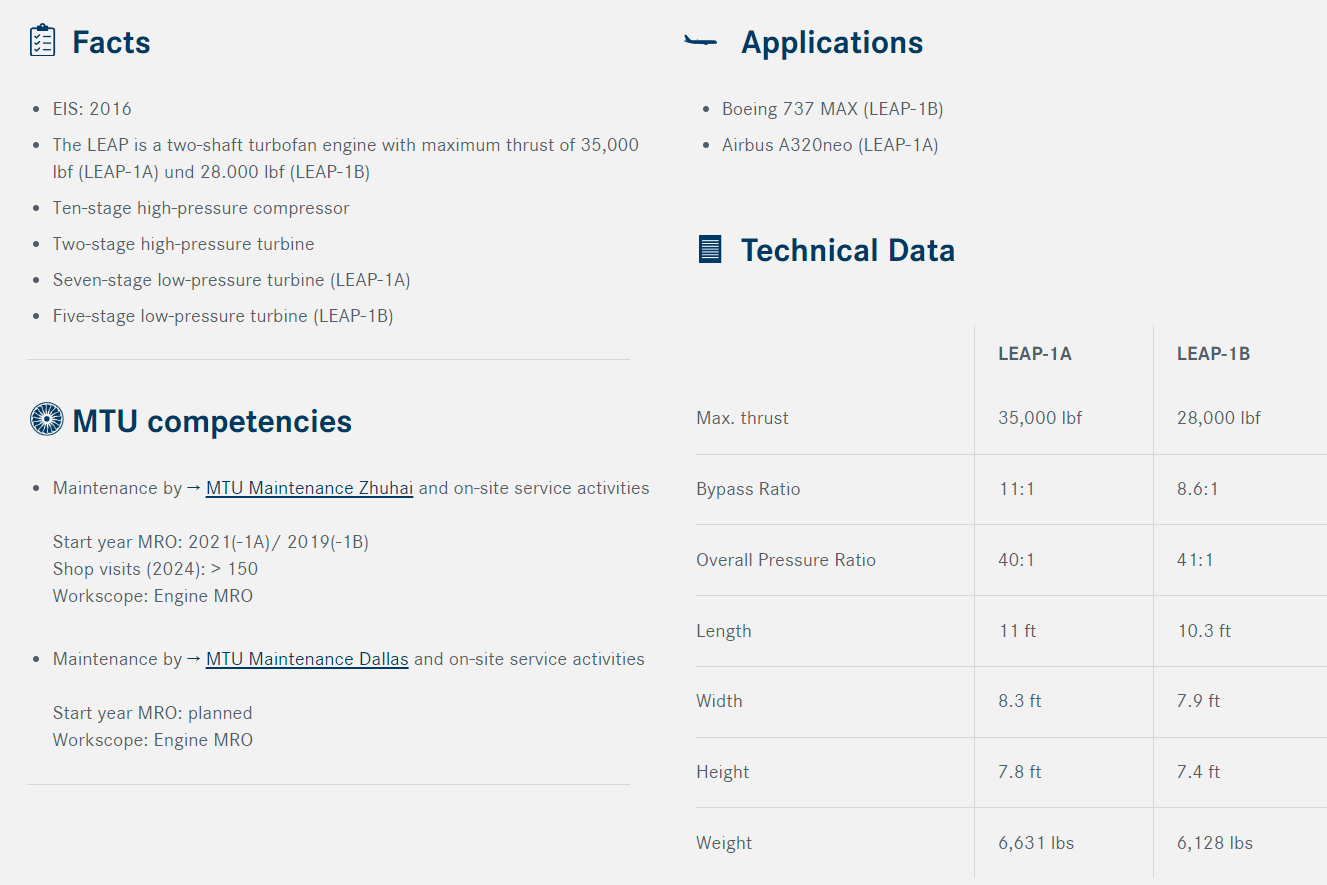Click the '6,631 lbs' weight cell

click(1036, 843)
